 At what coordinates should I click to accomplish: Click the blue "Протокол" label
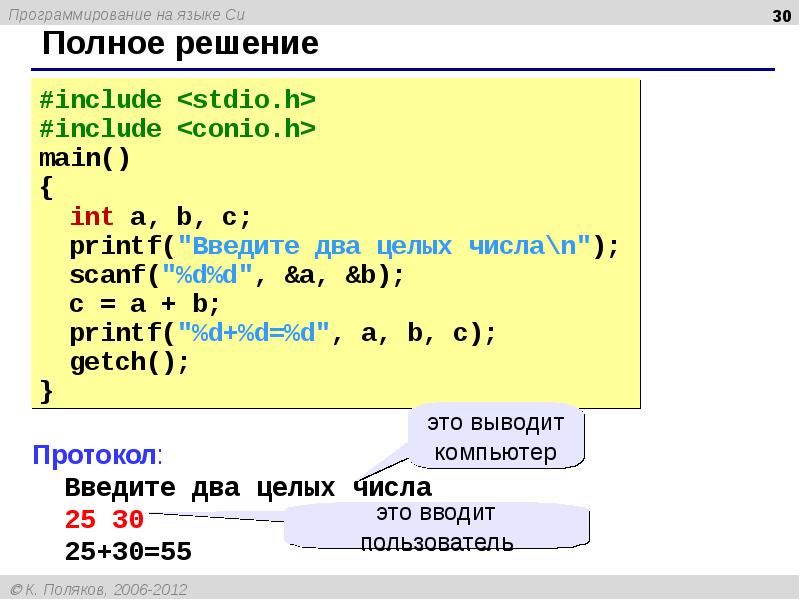[x=95, y=456]
